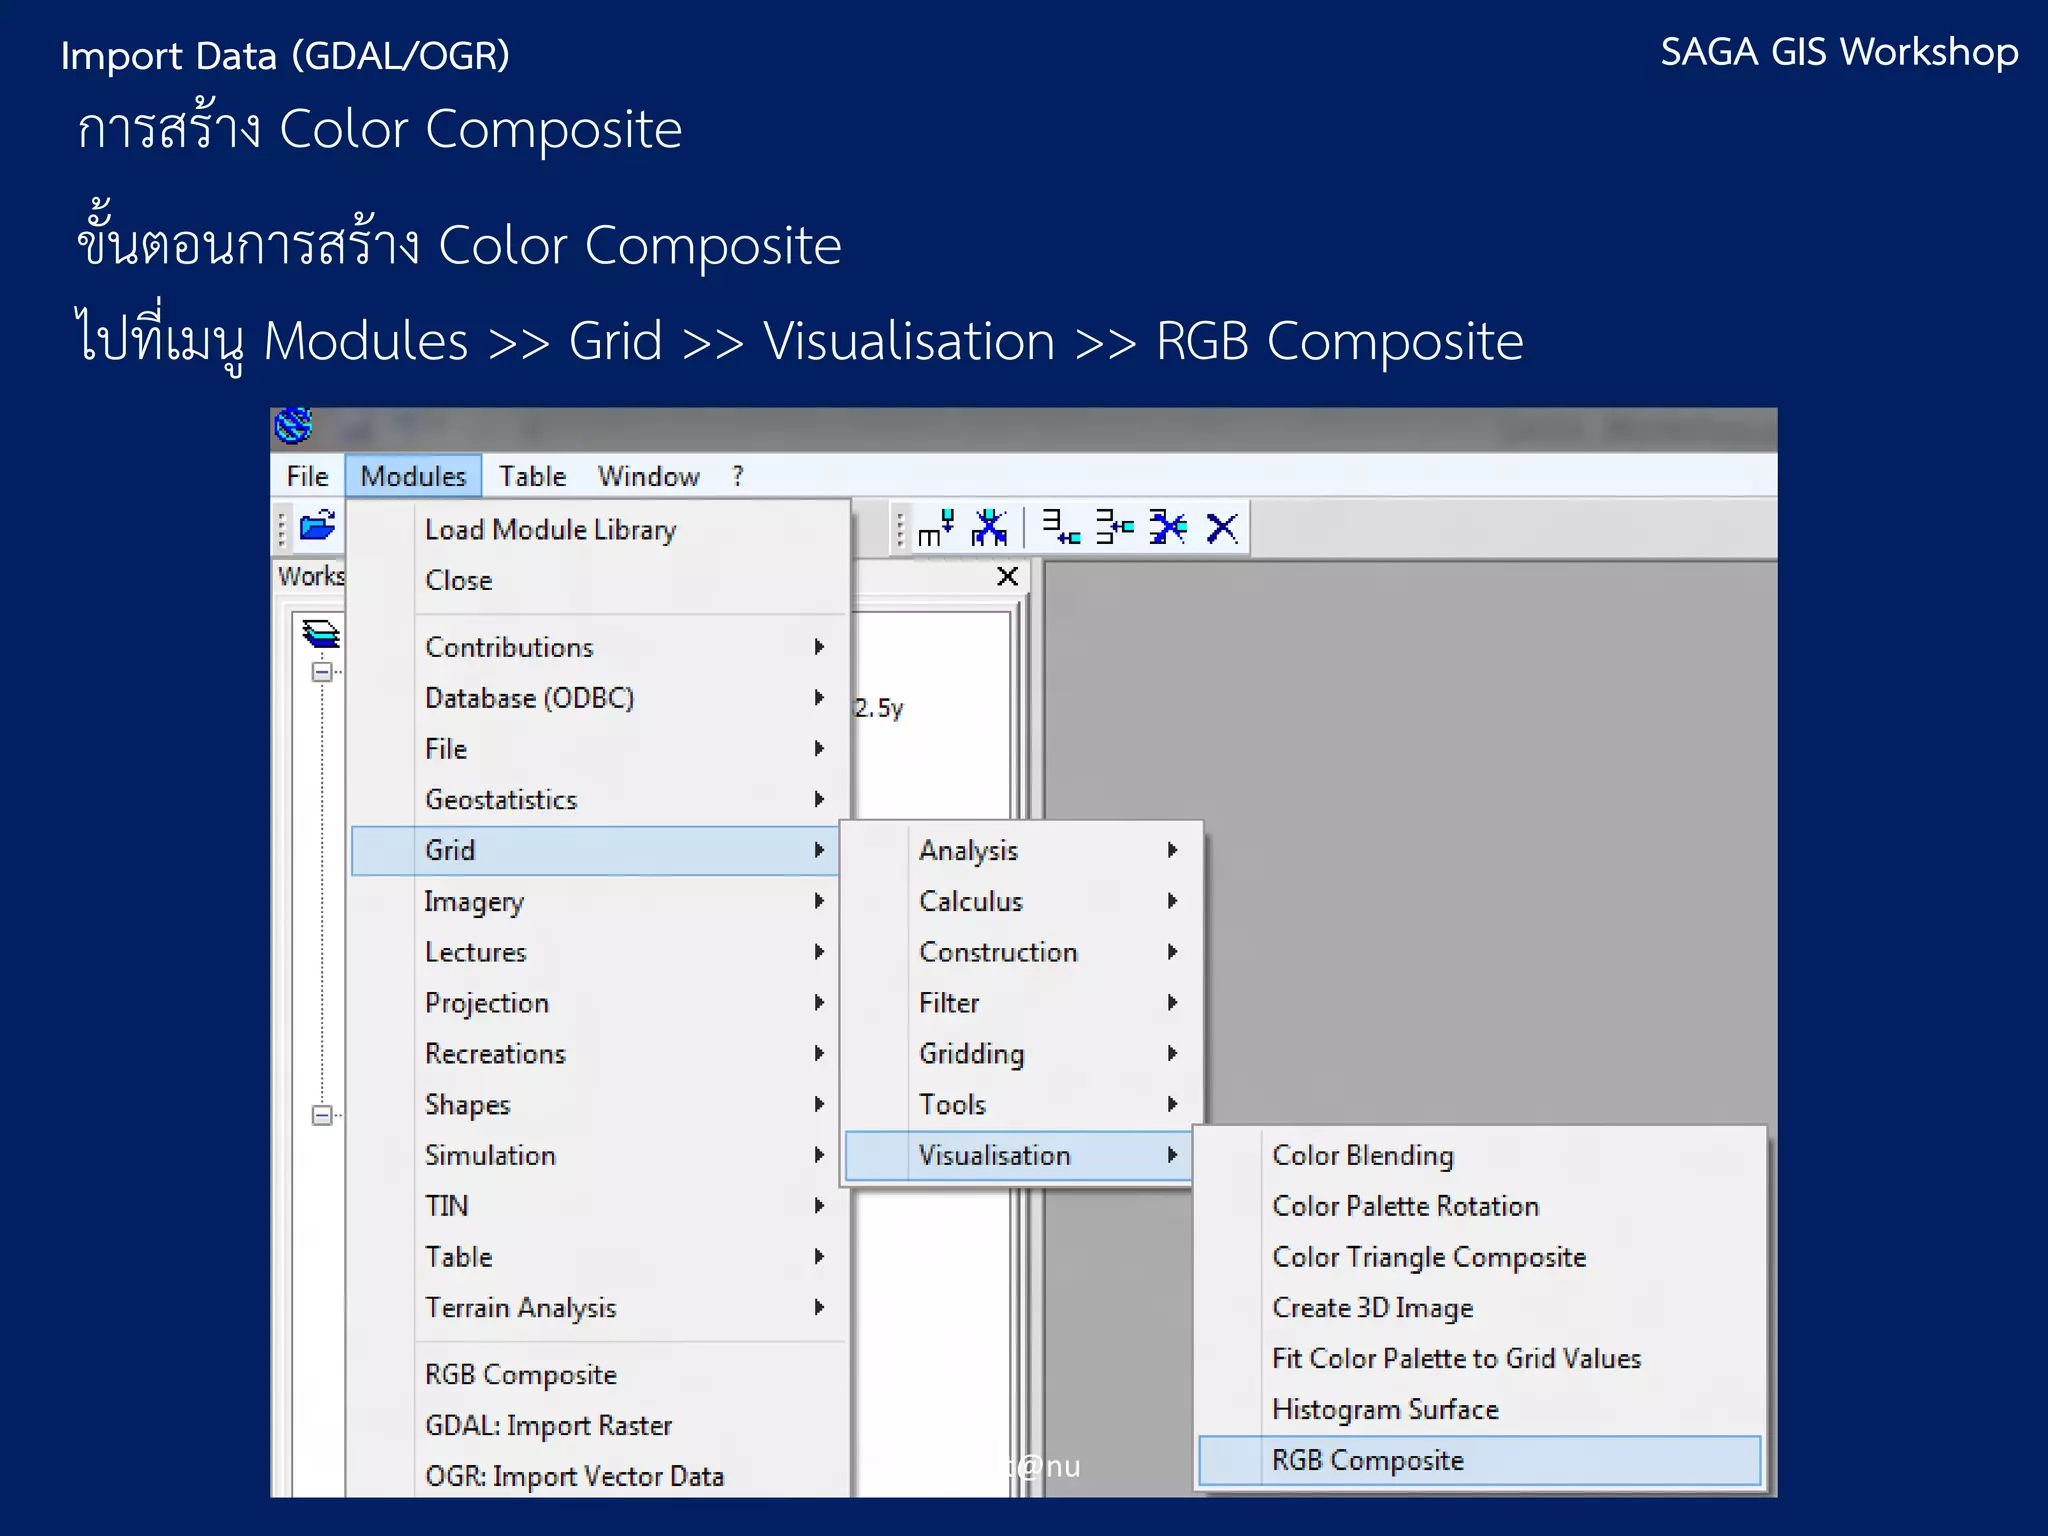The width and height of the screenshot is (2048, 1536).
Task: Choose Color Blending
Action: (x=1480, y=1155)
